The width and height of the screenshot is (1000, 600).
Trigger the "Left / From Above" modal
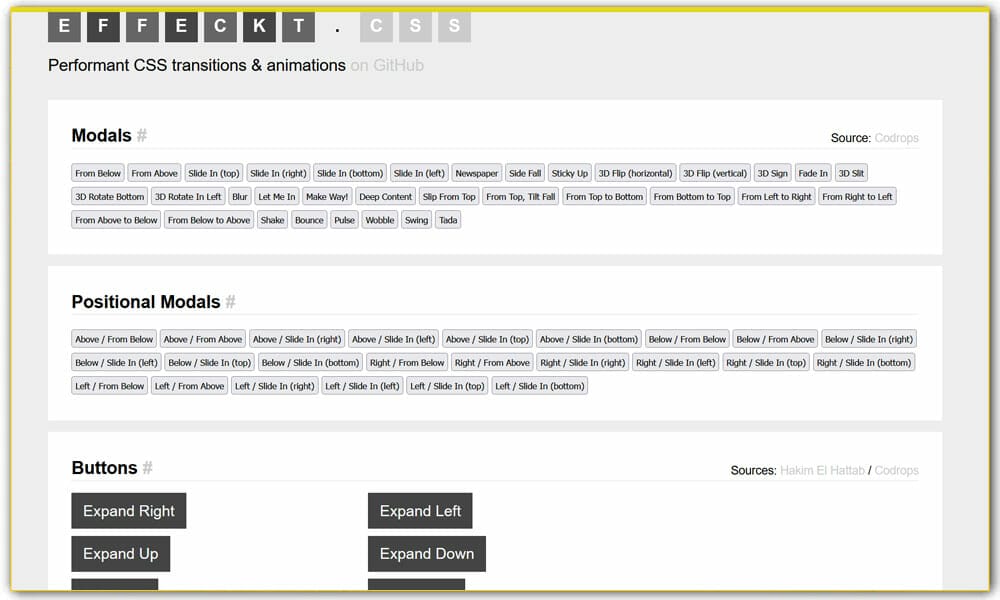point(189,386)
